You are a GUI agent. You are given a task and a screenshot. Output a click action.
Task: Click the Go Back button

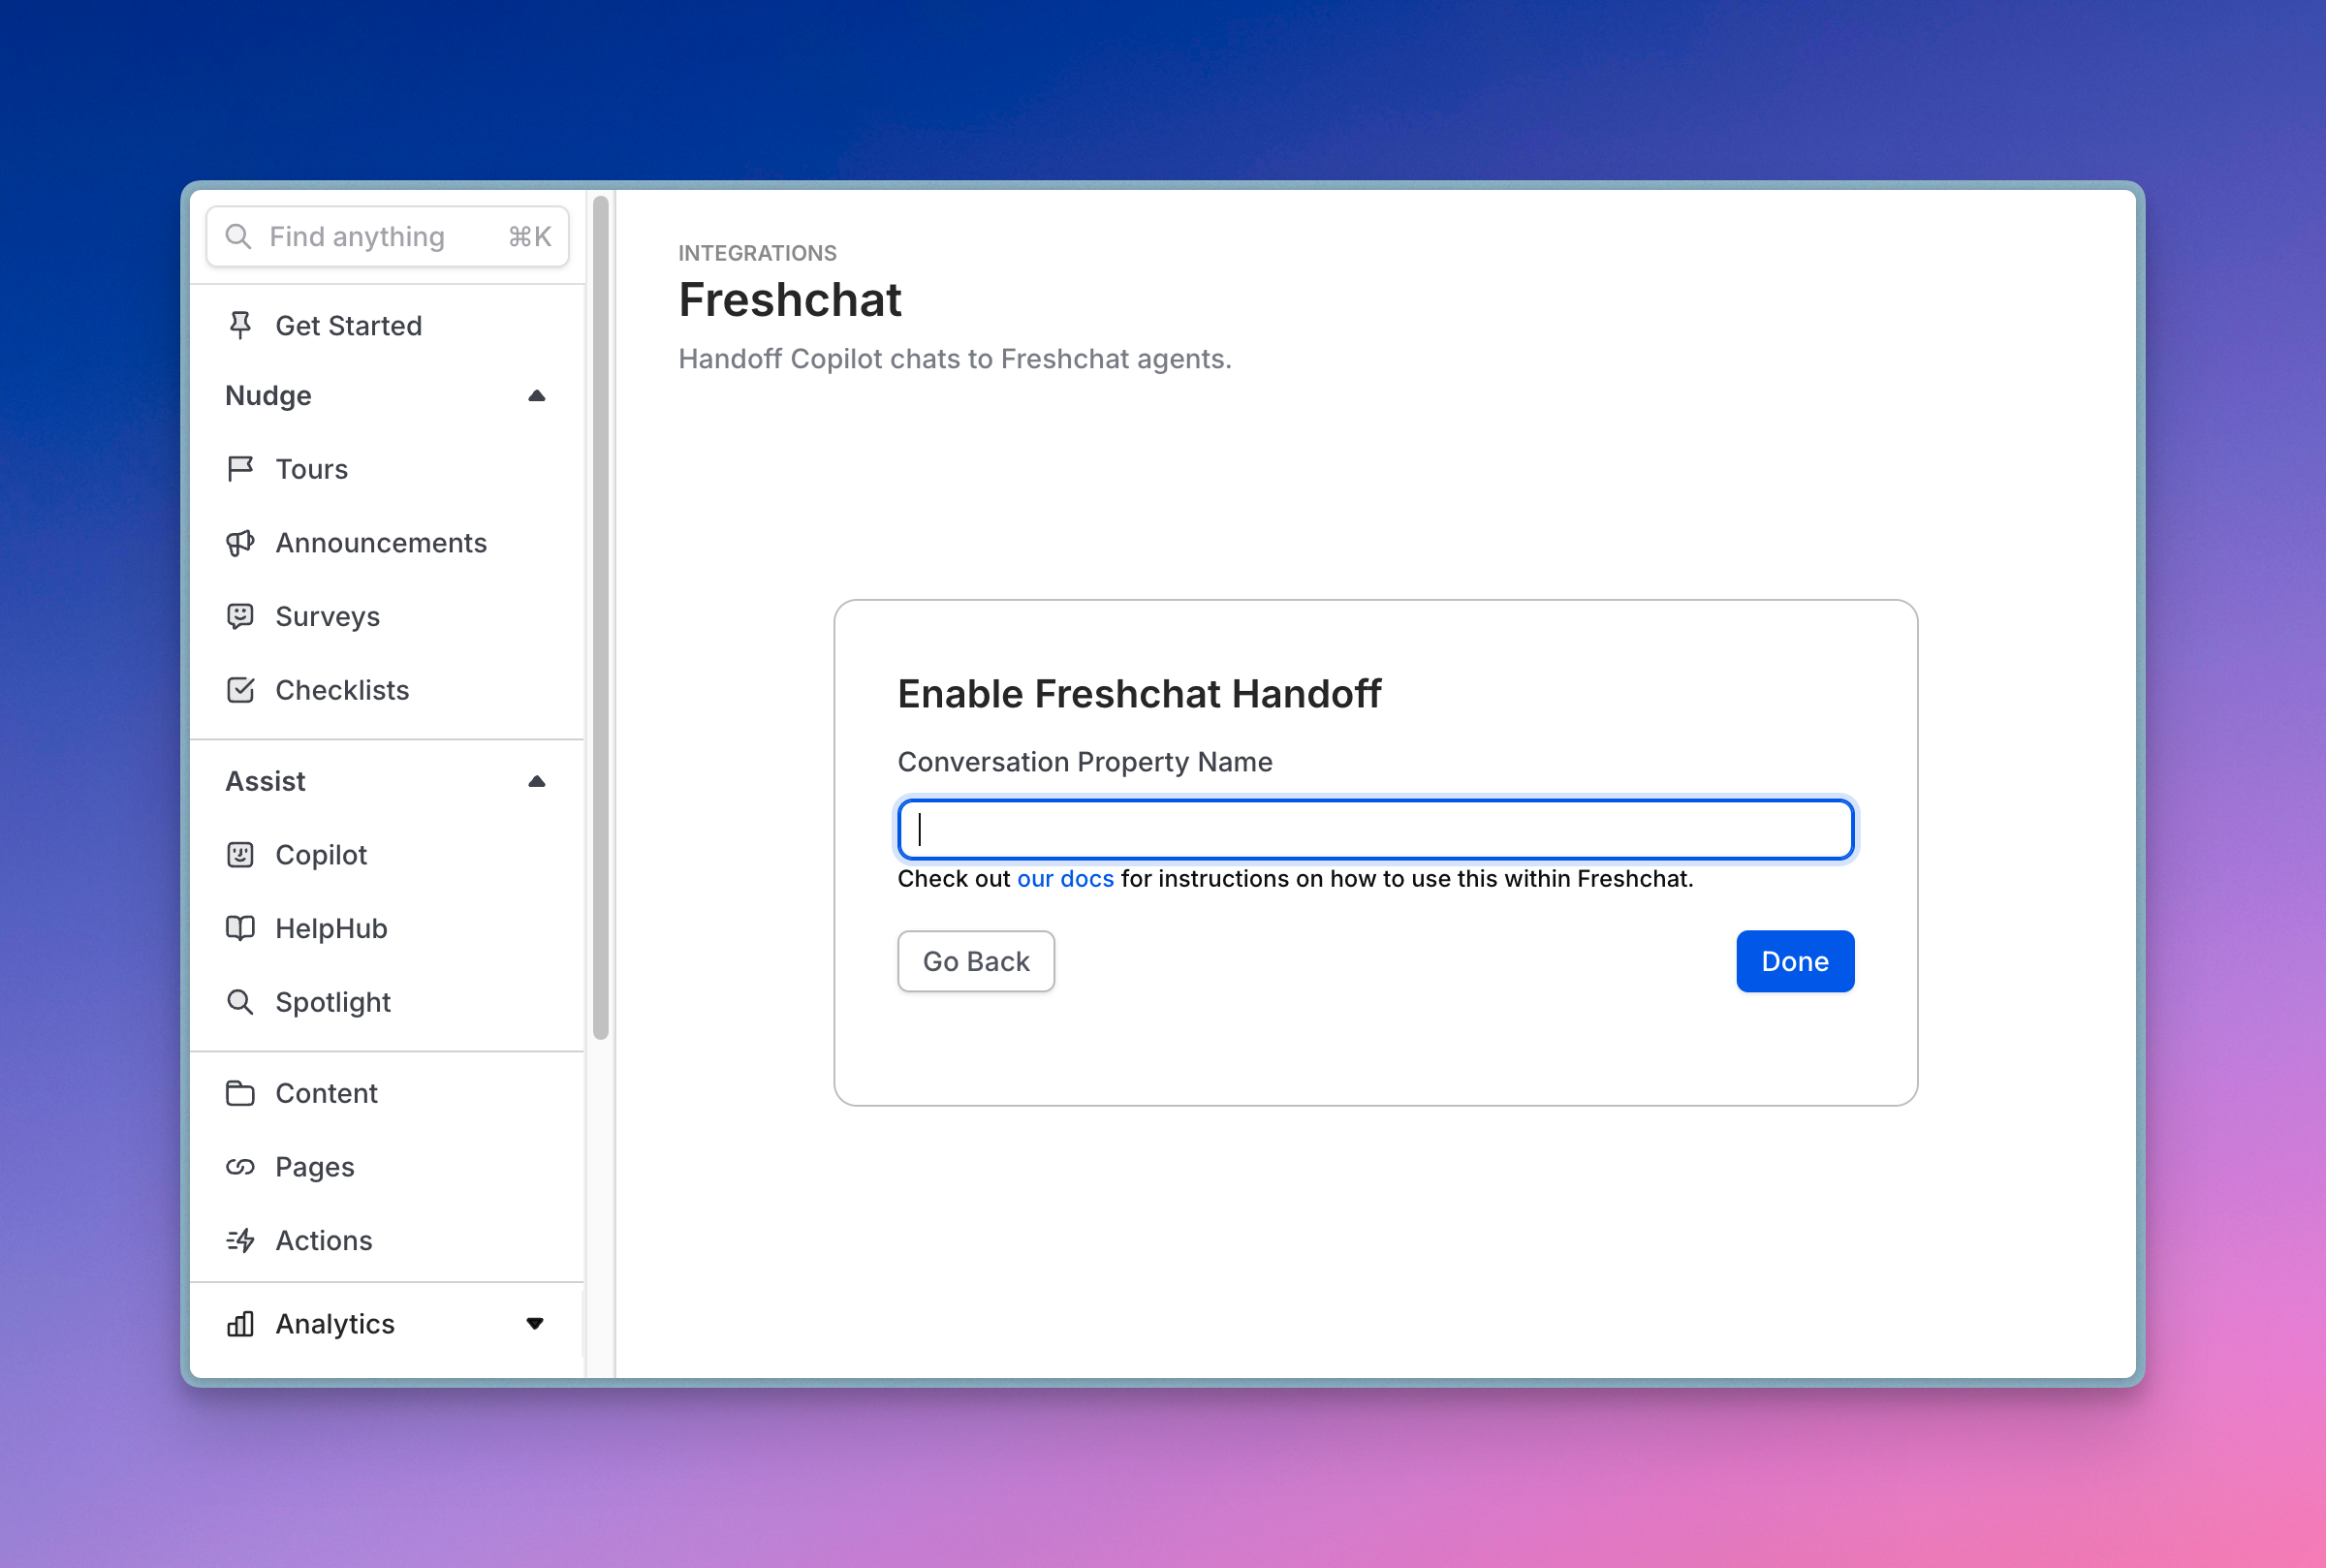tap(975, 960)
